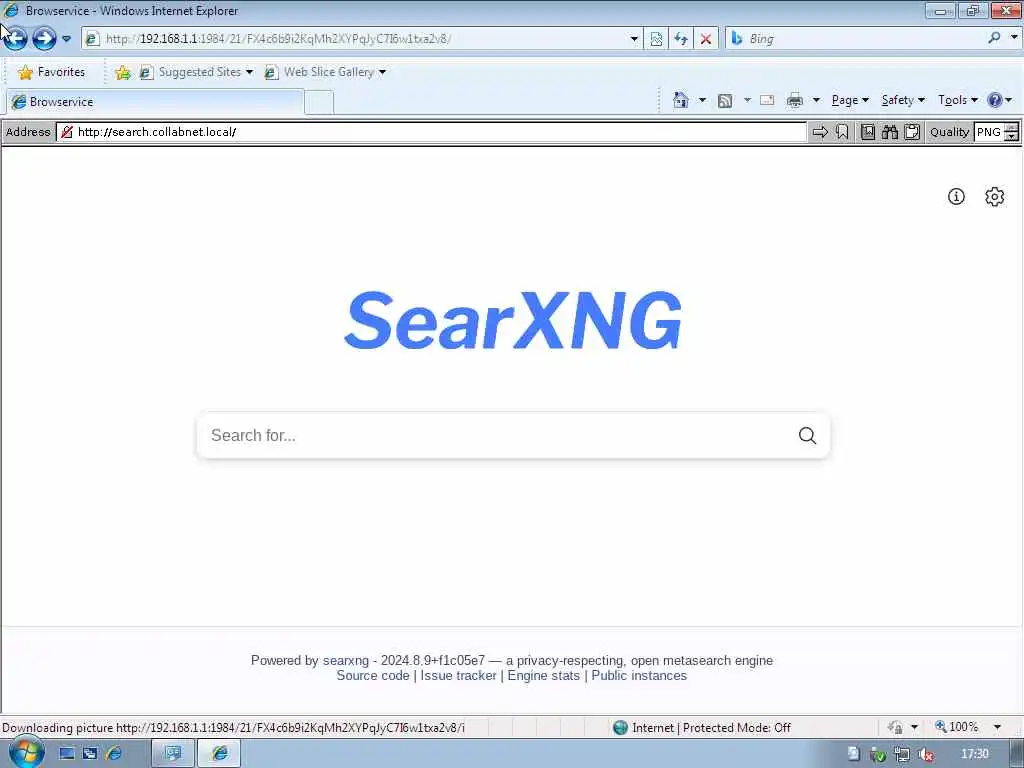This screenshot has height=768, width=1024.
Task: Open the Engine stats link
Action: (x=543, y=676)
